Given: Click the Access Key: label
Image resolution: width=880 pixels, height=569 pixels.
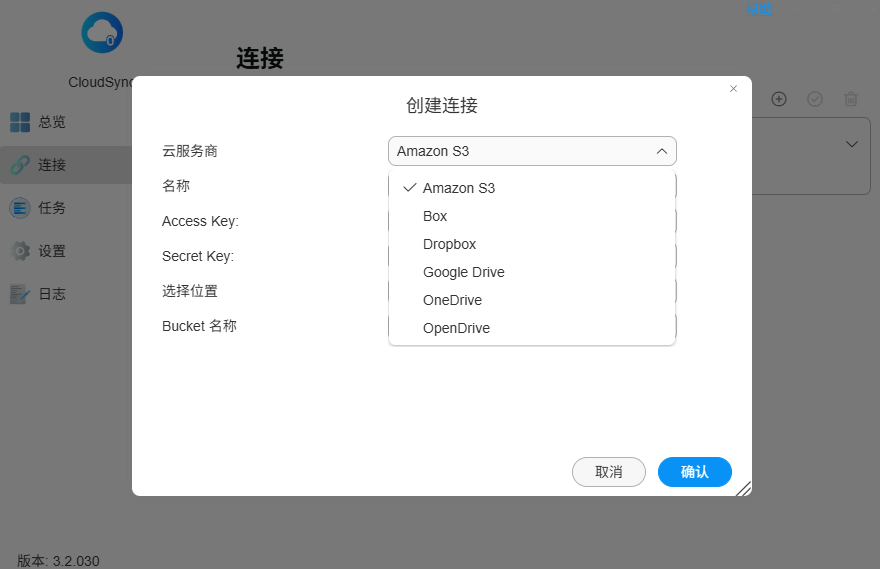Looking at the screenshot, I should [x=200, y=221].
